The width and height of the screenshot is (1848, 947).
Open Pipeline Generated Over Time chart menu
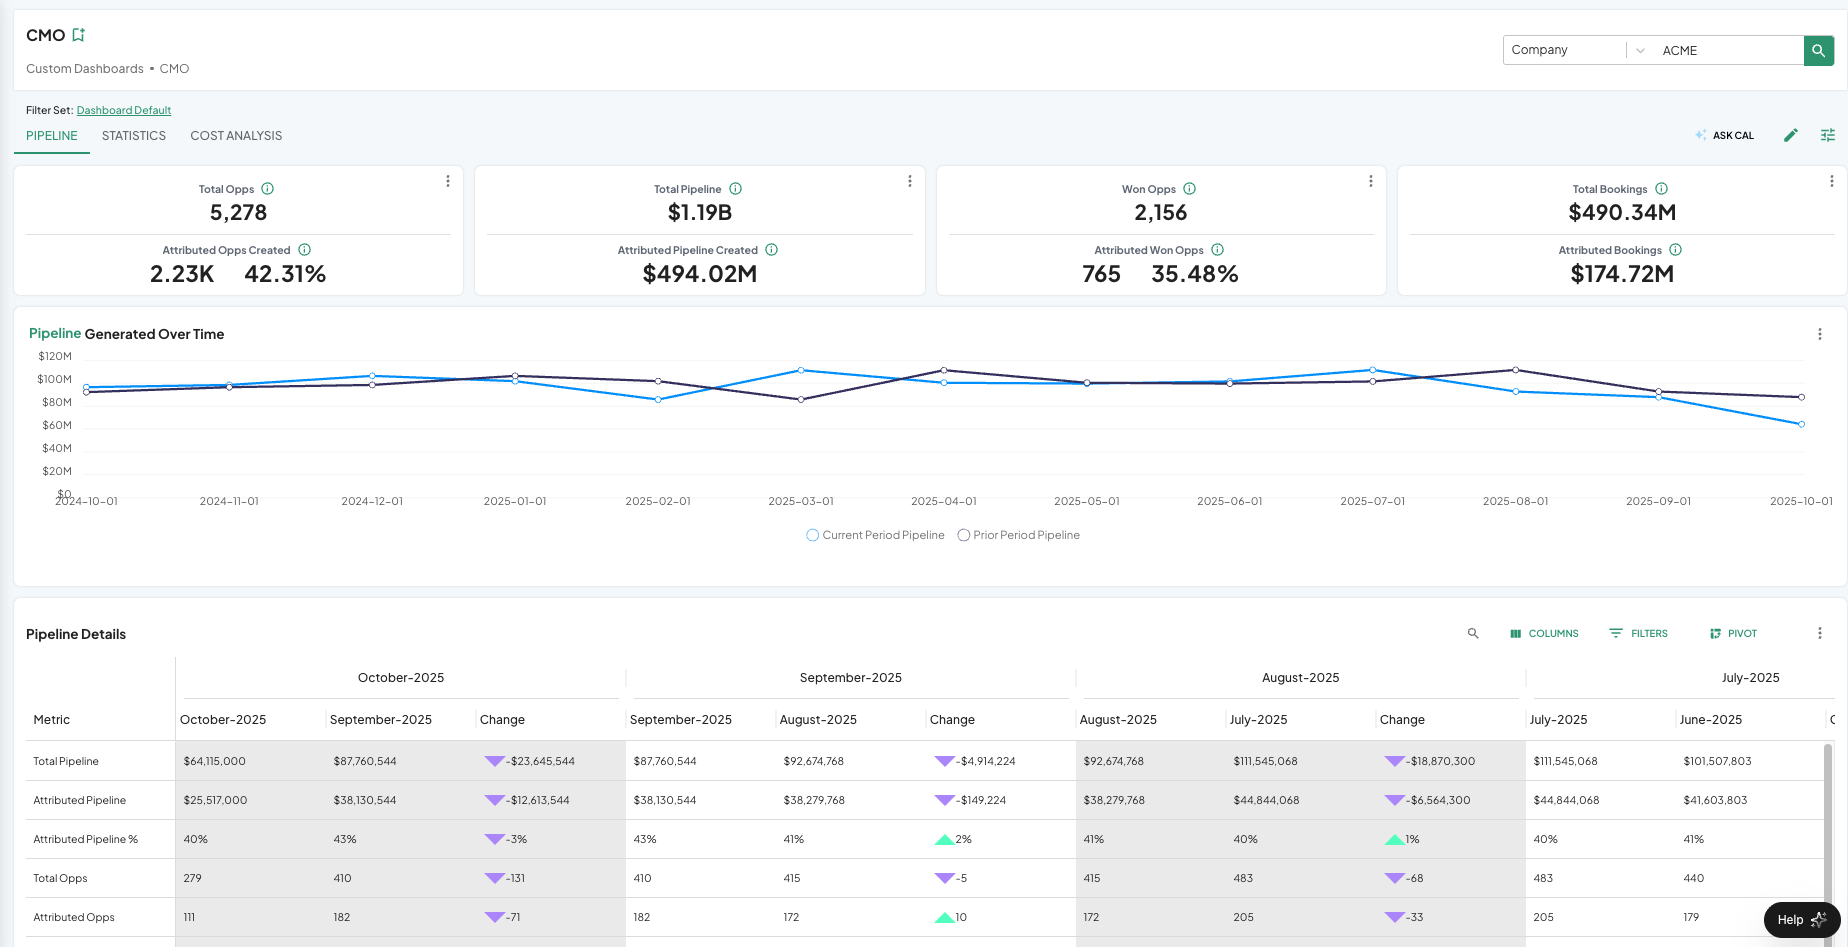1819,334
